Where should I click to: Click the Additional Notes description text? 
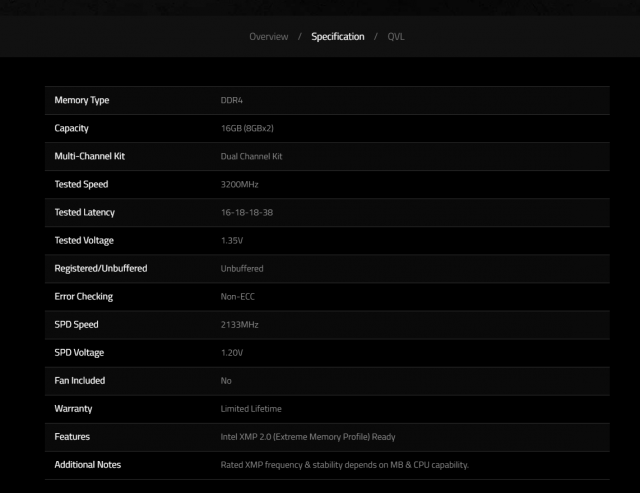(x=344, y=465)
